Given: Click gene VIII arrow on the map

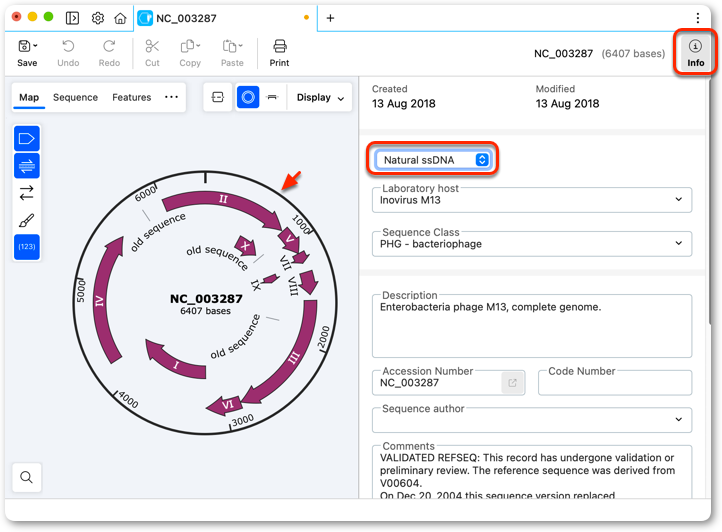Looking at the screenshot, I should pyautogui.click(x=309, y=282).
